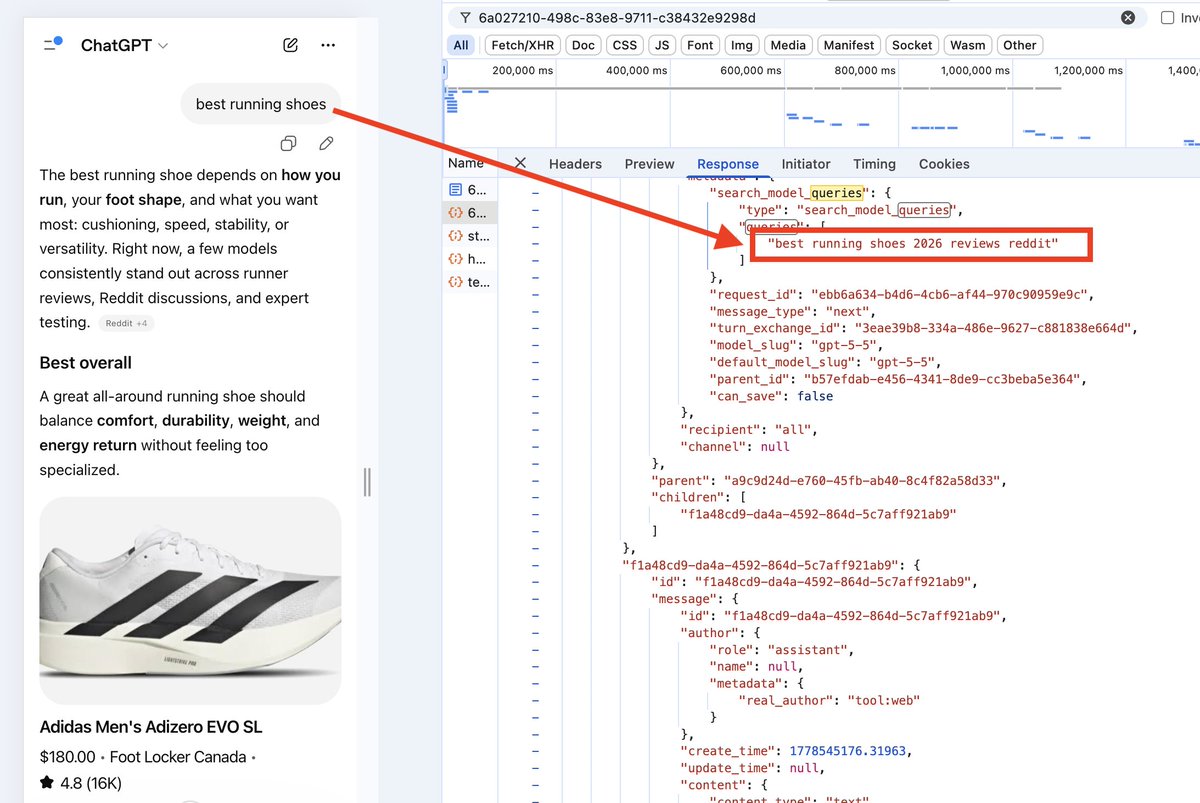The image size is (1200, 803).
Task: Select the highlighted '6...' JSON request row
Action: point(470,212)
